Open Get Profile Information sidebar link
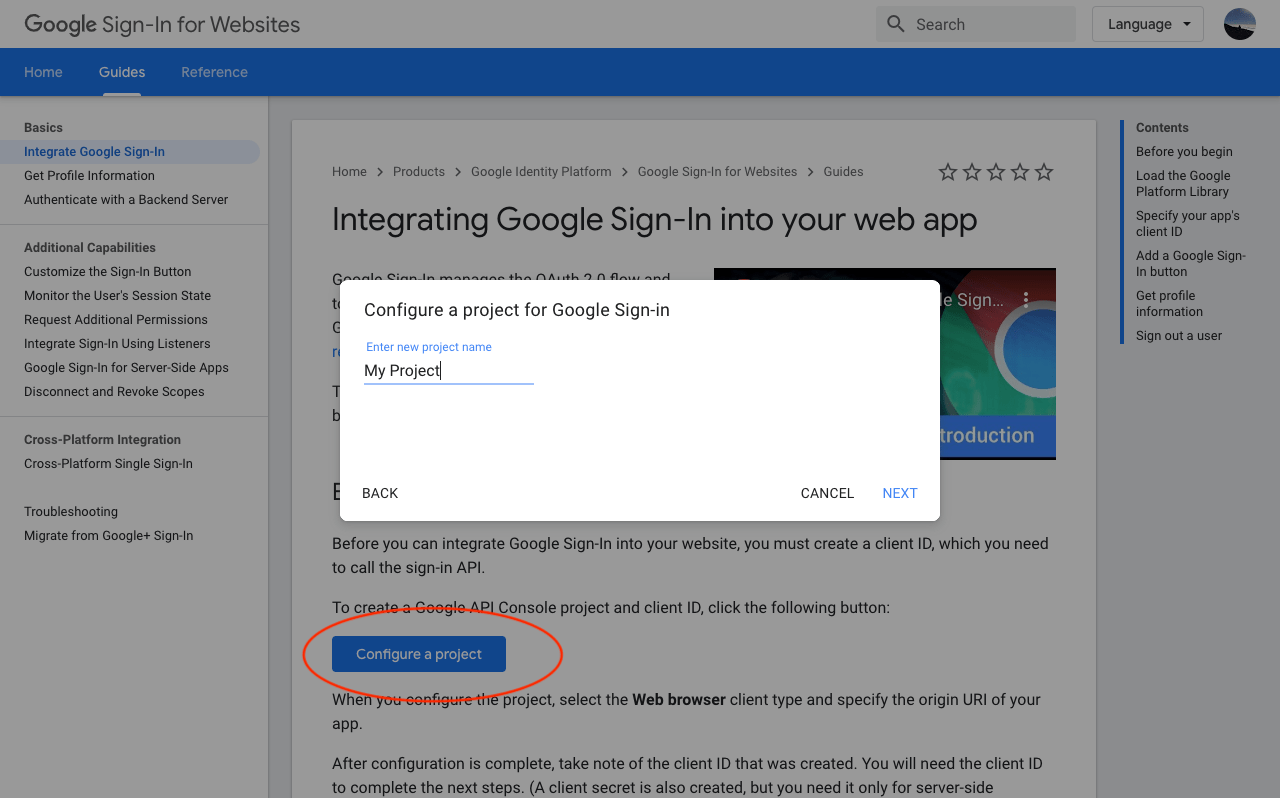The image size is (1280, 798). click(89, 176)
